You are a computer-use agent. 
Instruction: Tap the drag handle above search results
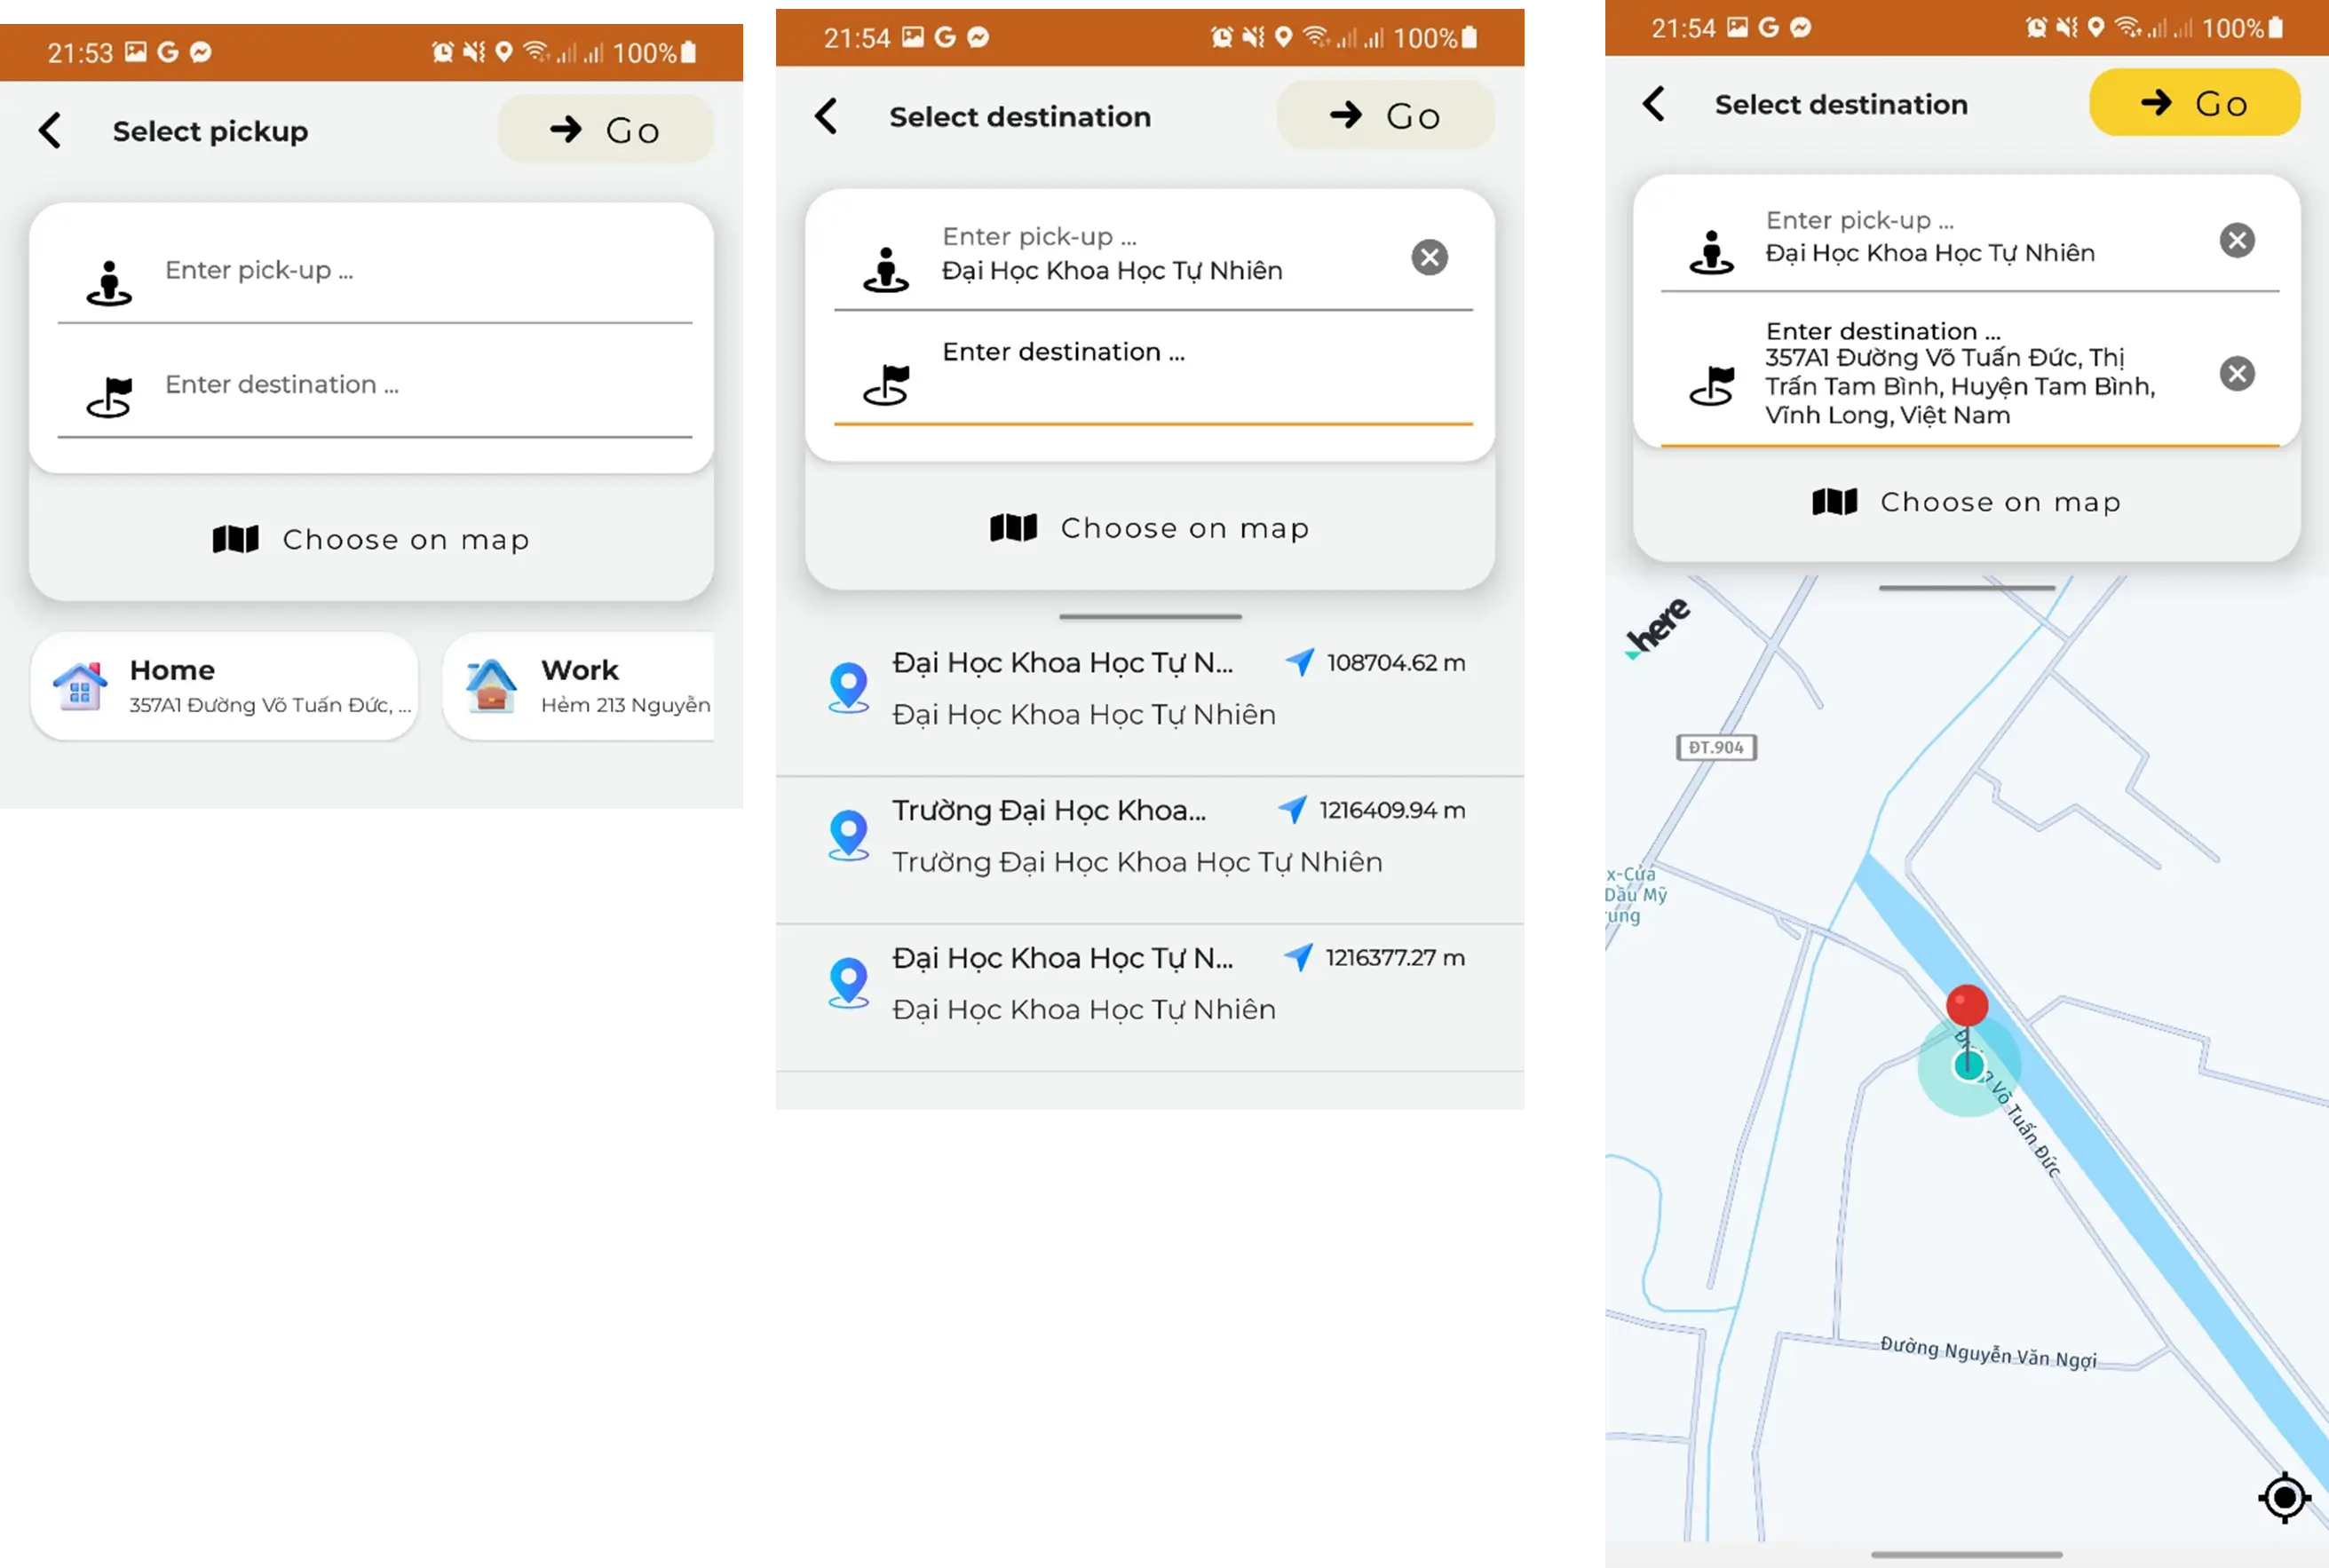1150,617
